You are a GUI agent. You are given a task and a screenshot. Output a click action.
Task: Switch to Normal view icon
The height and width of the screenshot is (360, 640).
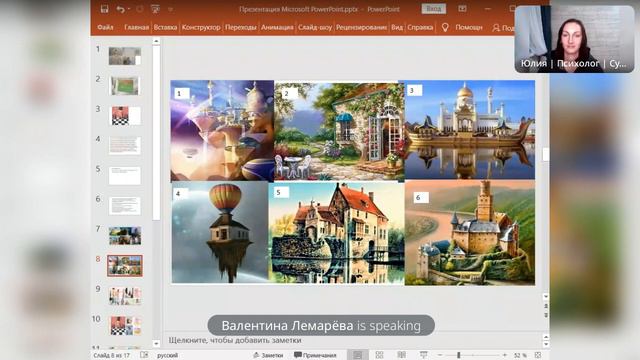[x=358, y=355]
